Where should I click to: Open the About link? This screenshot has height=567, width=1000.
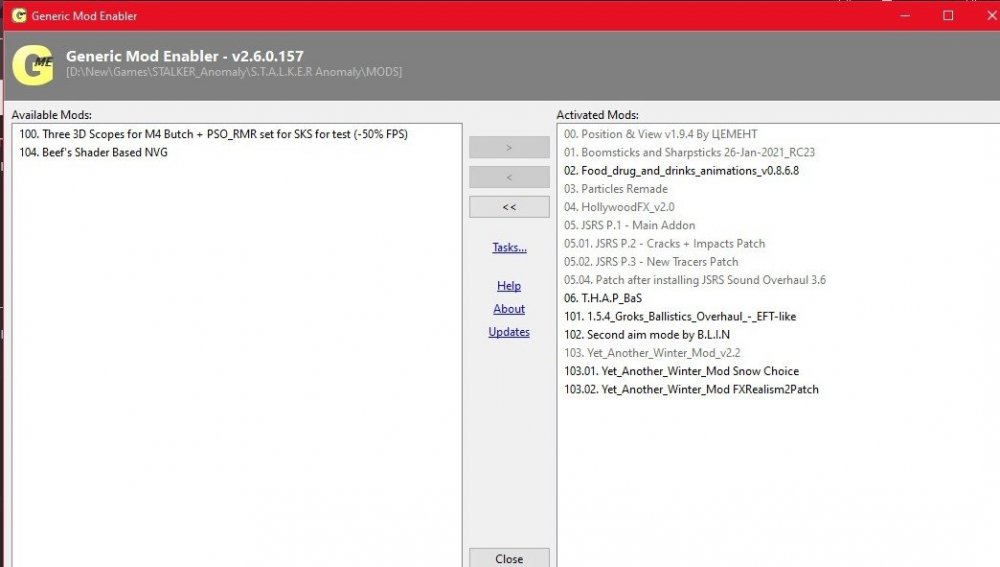(x=509, y=309)
